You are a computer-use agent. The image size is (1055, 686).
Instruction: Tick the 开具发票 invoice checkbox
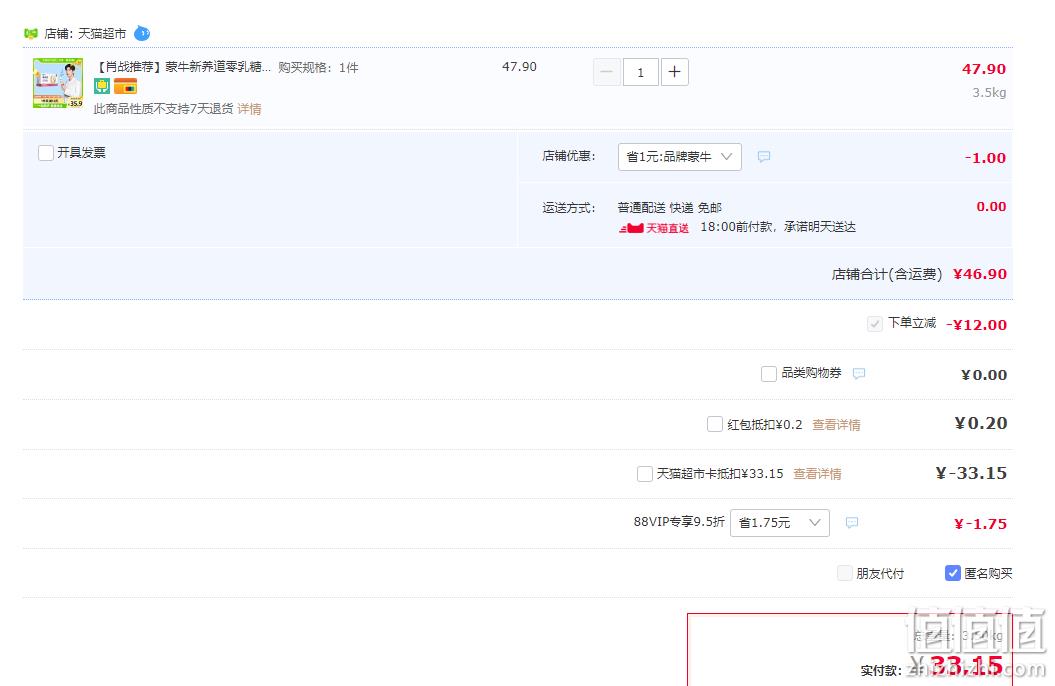46,153
